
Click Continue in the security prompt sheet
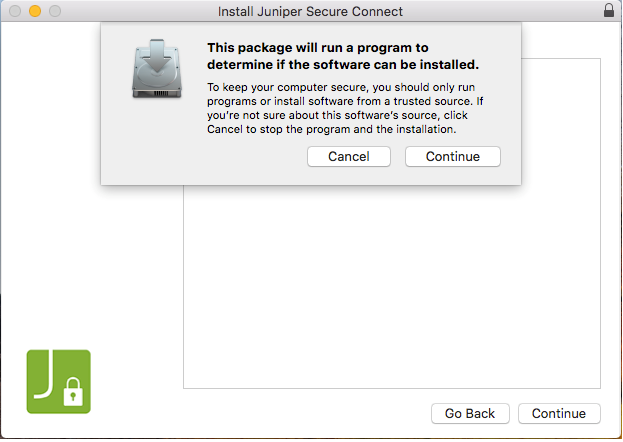pyautogui.click(x=452, y=156)
